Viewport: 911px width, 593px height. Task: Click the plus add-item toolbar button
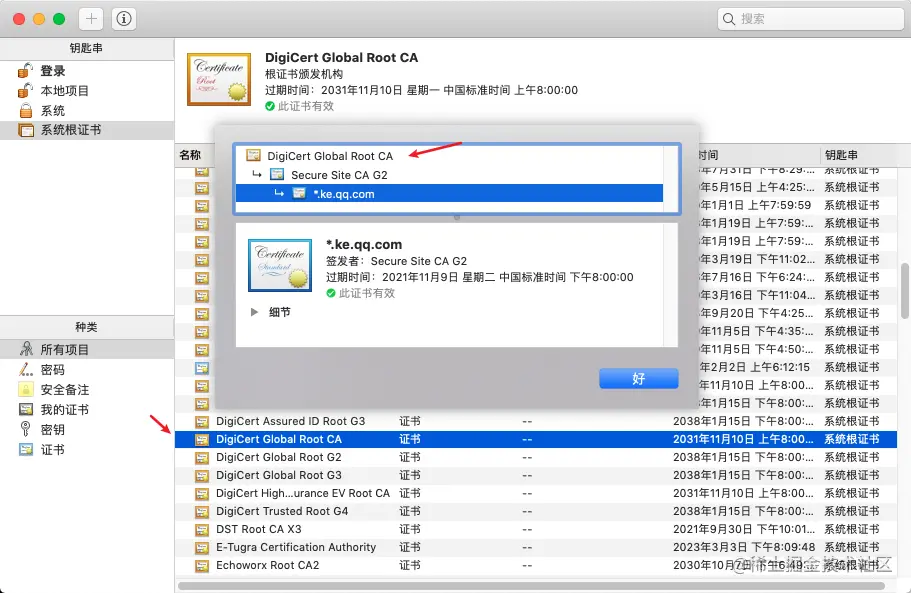tap(91, 19)
